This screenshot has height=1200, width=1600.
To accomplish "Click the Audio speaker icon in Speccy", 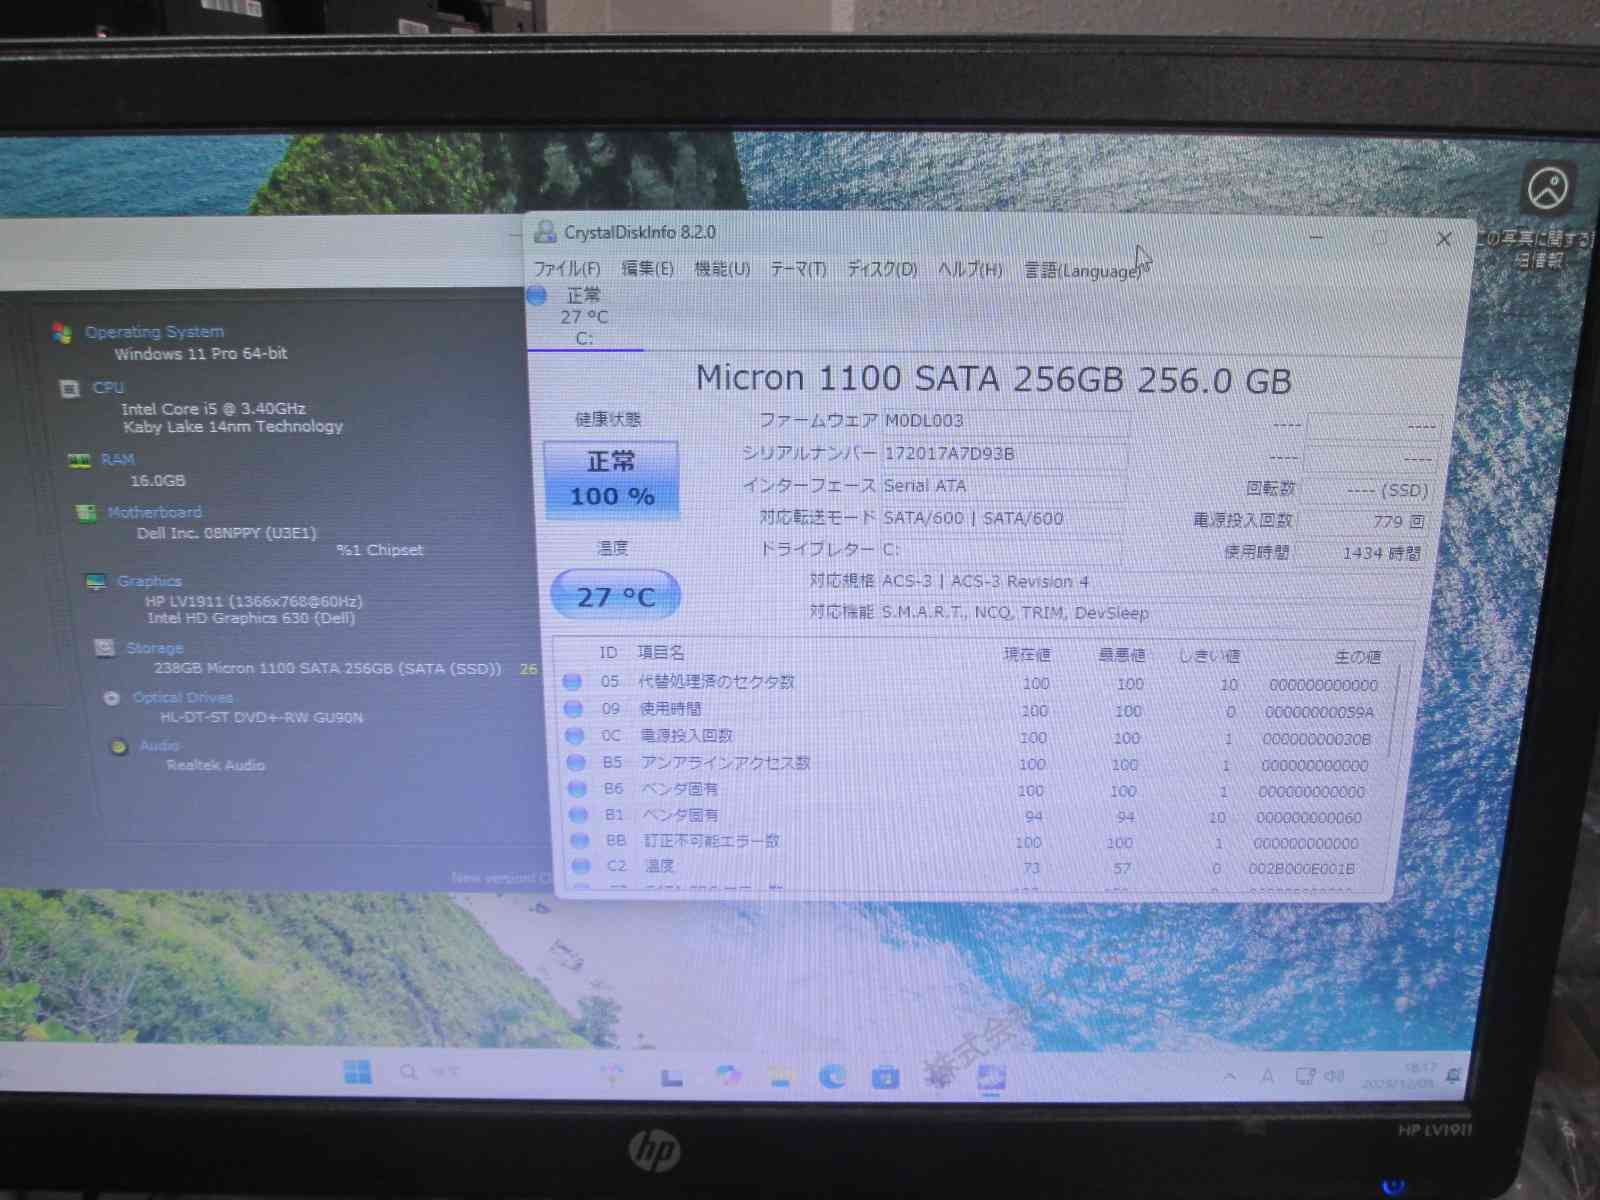I will 119,747.
